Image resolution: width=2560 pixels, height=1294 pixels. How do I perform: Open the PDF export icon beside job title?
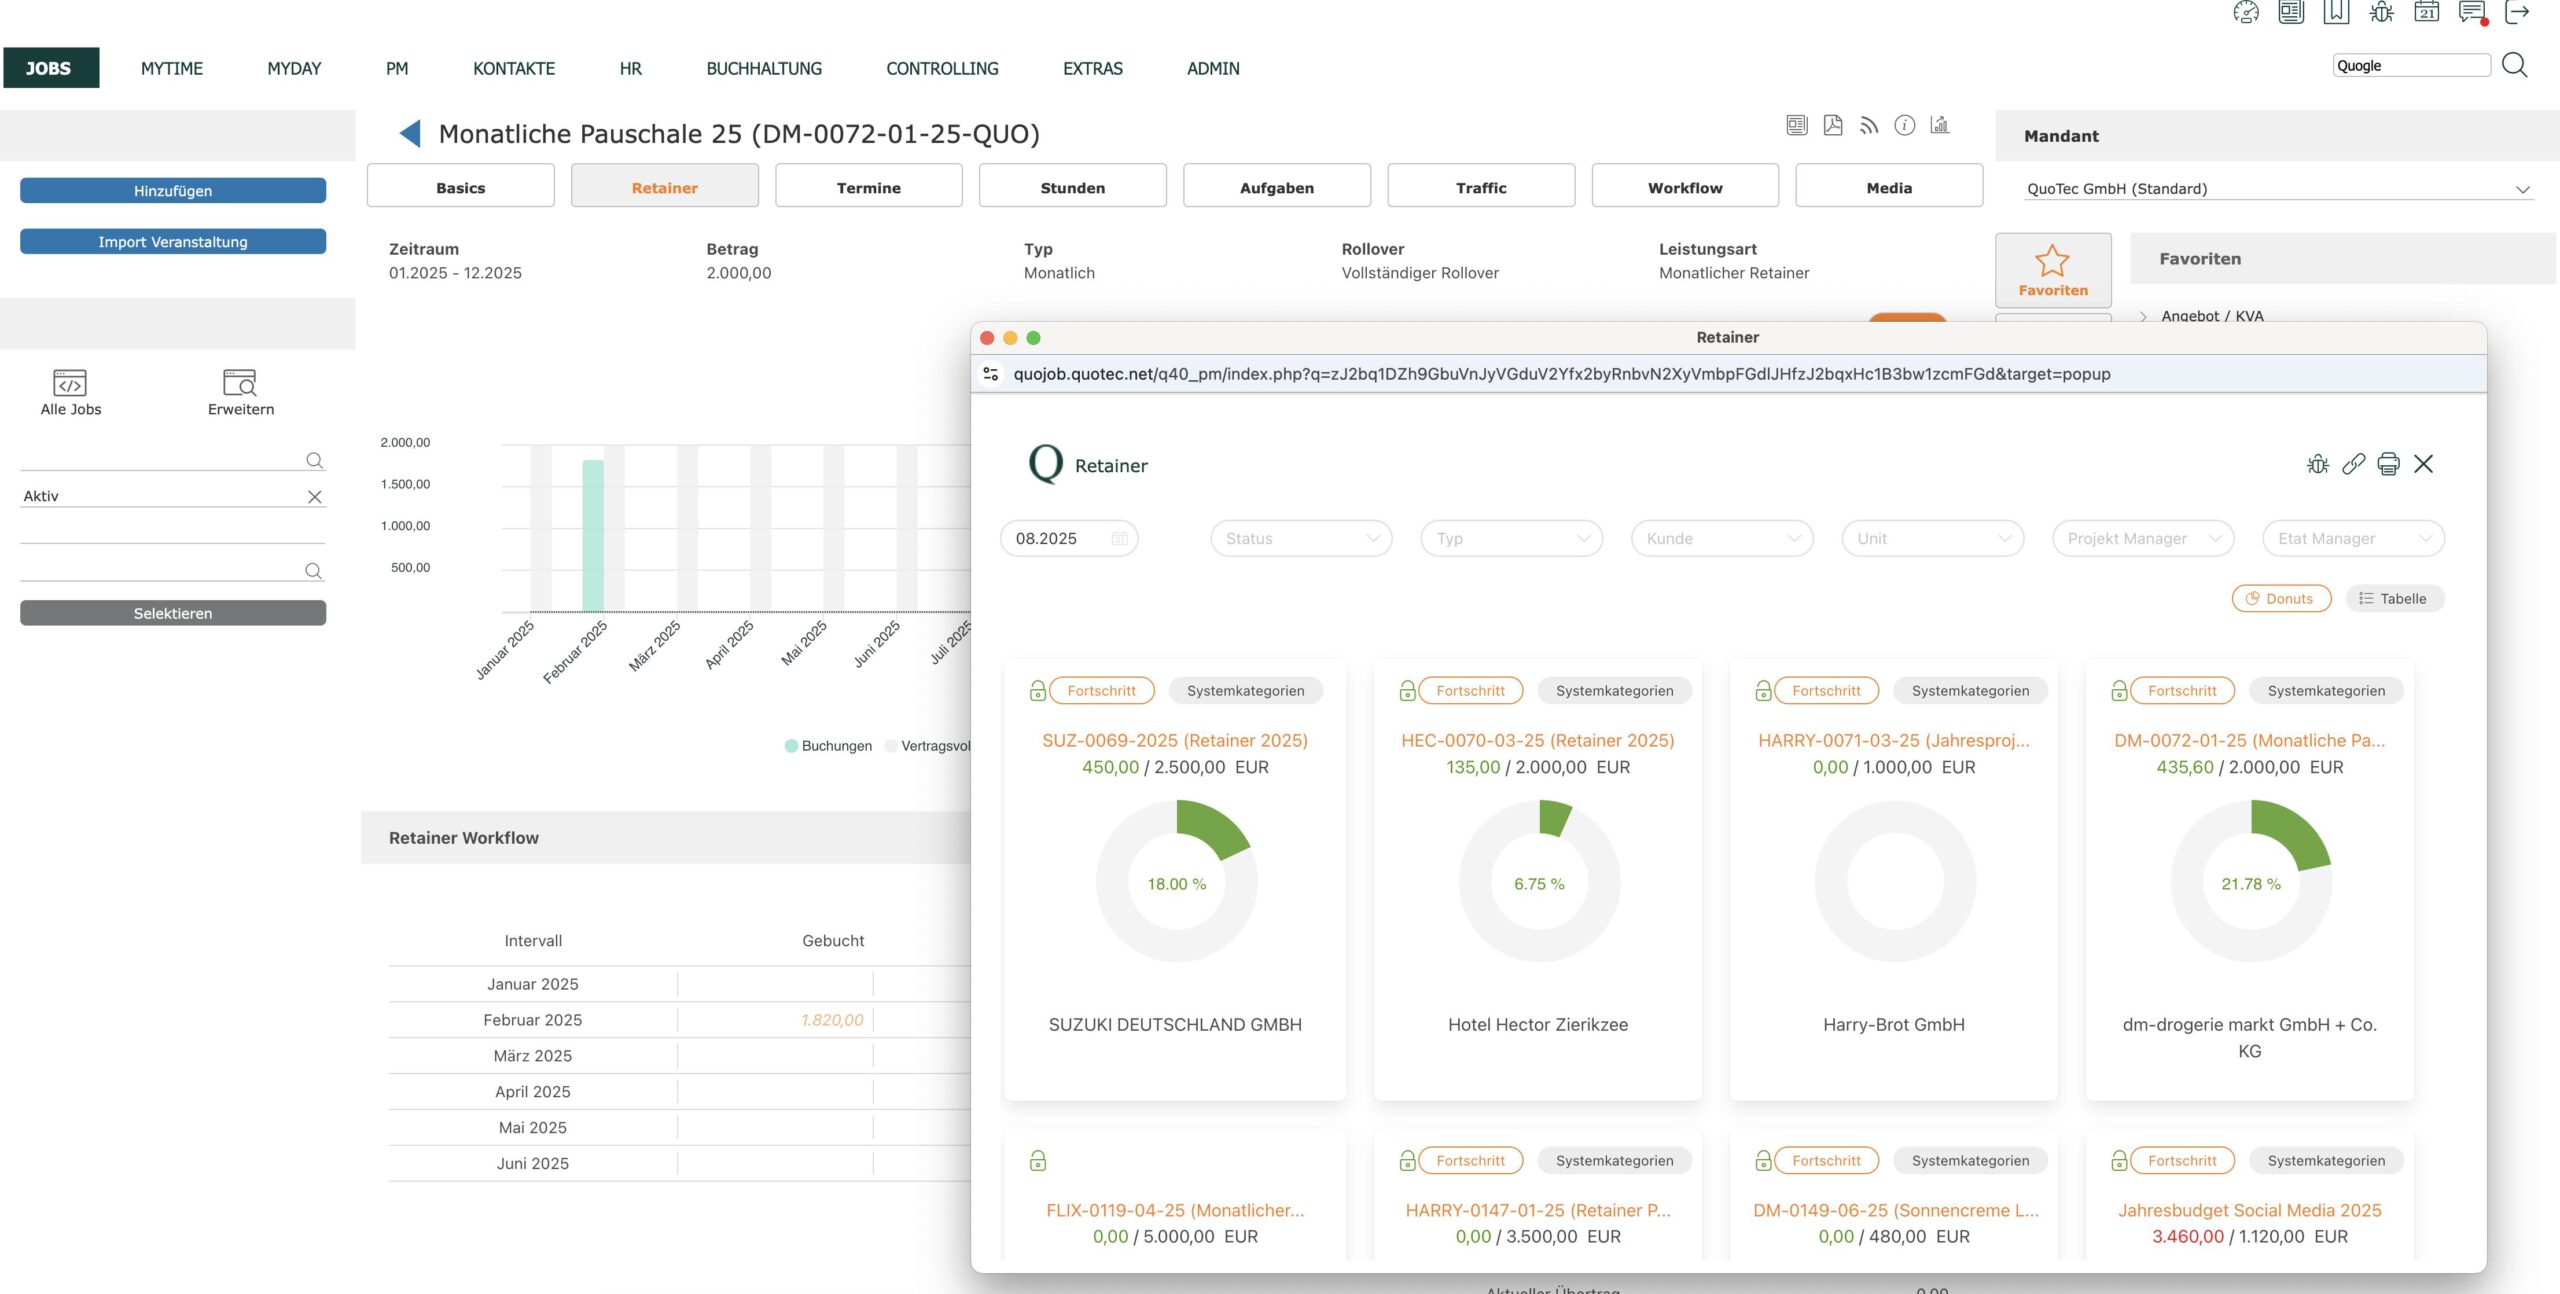pos(1833,125)
